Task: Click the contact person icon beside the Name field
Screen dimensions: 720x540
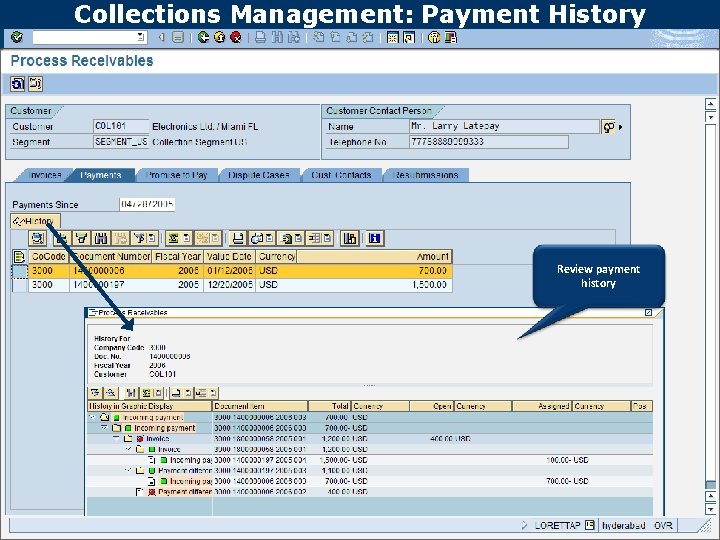Action: [608, 127]
